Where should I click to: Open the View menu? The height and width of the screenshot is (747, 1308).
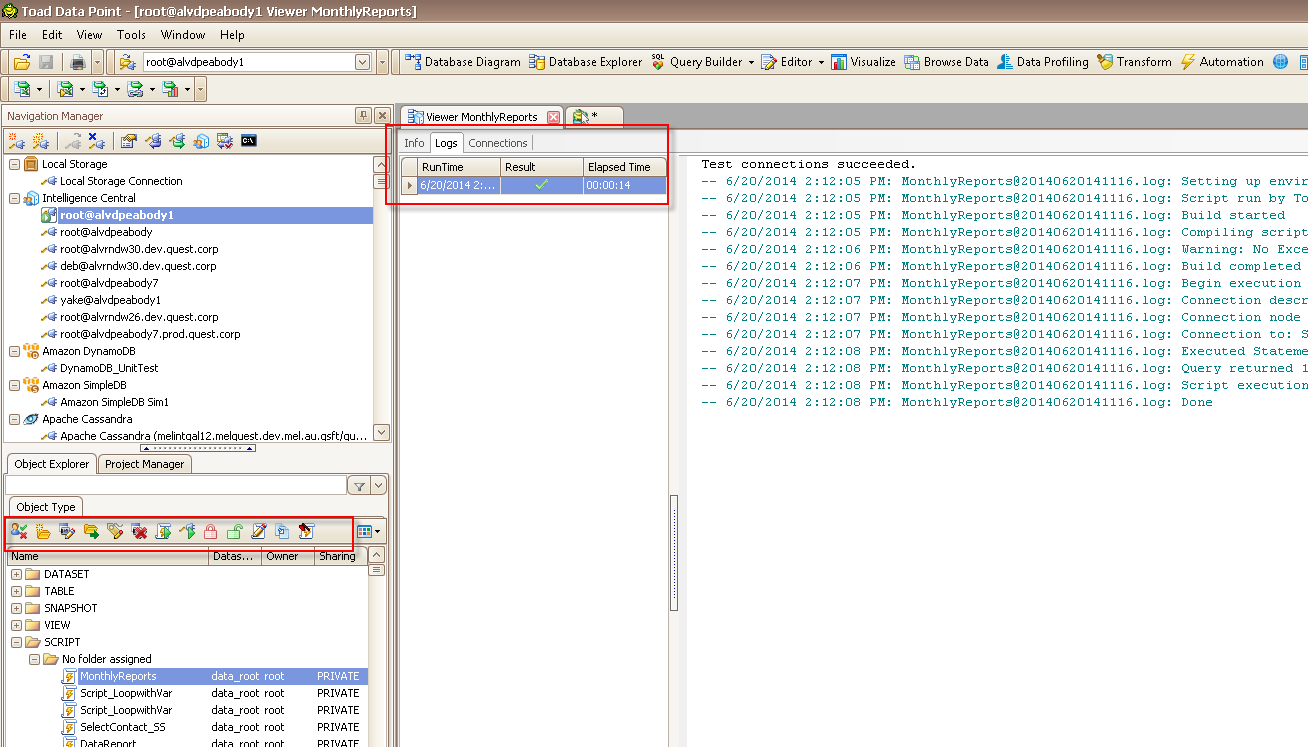(x=90, y=35)
